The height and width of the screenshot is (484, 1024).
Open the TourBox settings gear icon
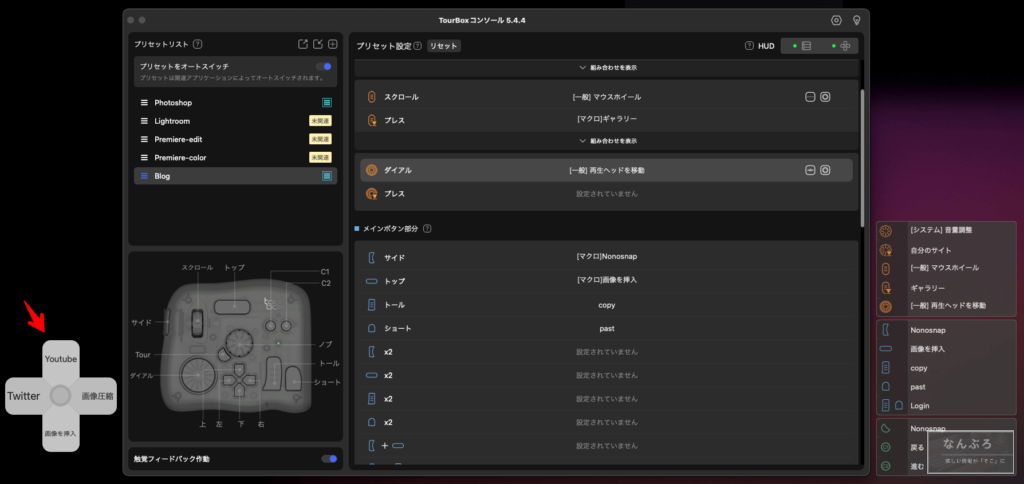(x=836, y=20)
